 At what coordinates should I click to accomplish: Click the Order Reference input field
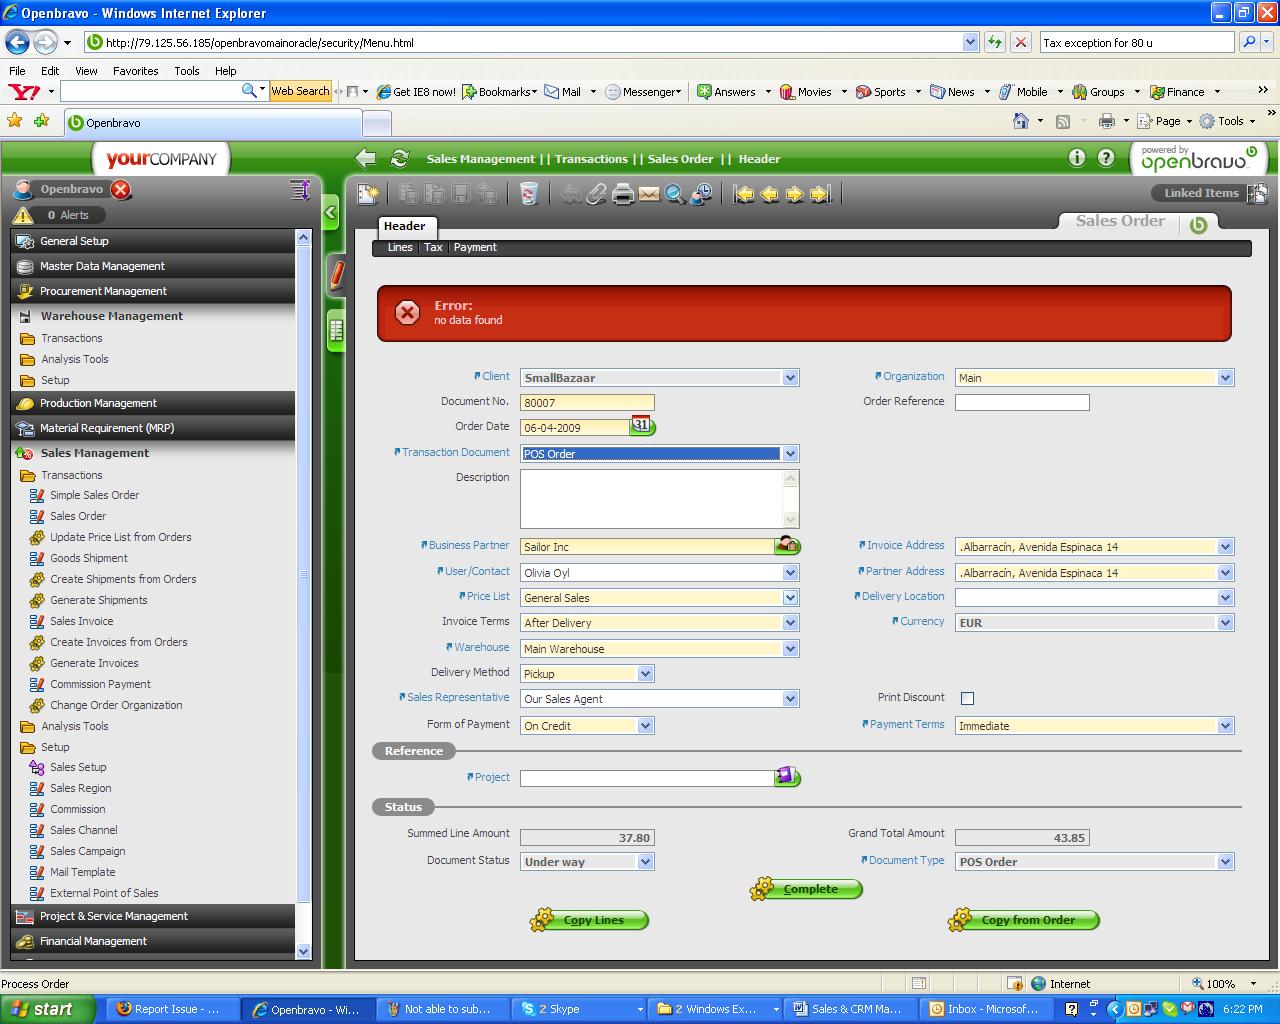[x=1021, y=402]
